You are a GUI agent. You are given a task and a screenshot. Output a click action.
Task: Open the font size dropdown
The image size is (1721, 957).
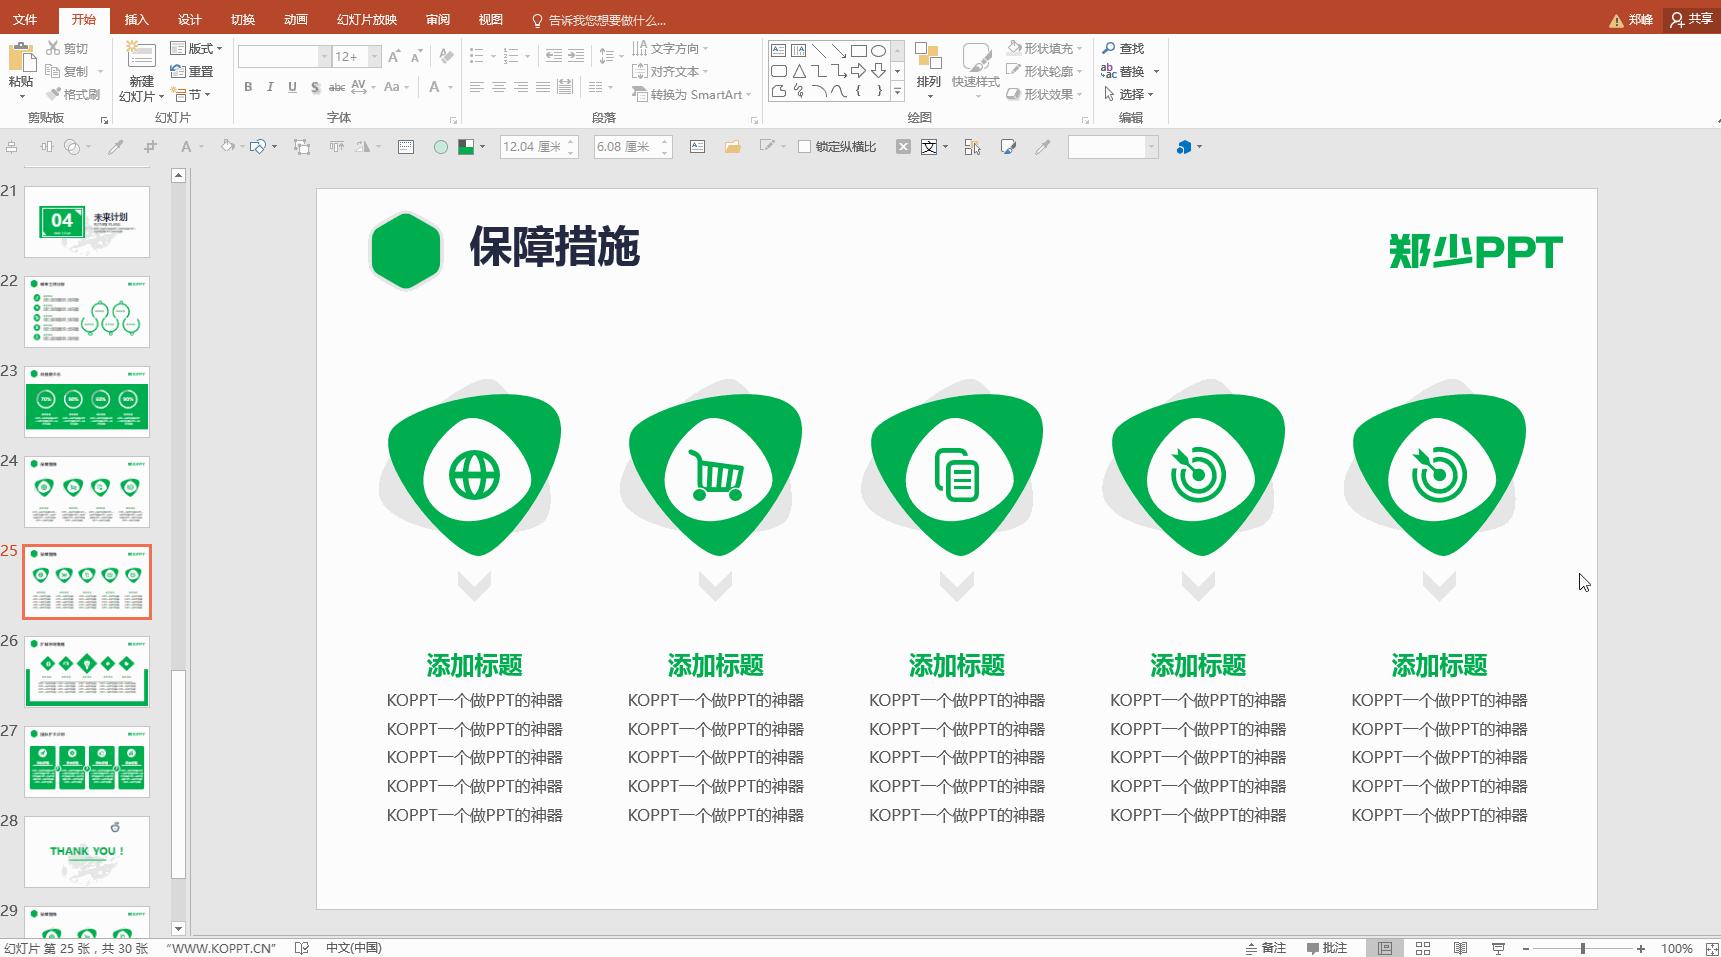[x=375, y=57]
